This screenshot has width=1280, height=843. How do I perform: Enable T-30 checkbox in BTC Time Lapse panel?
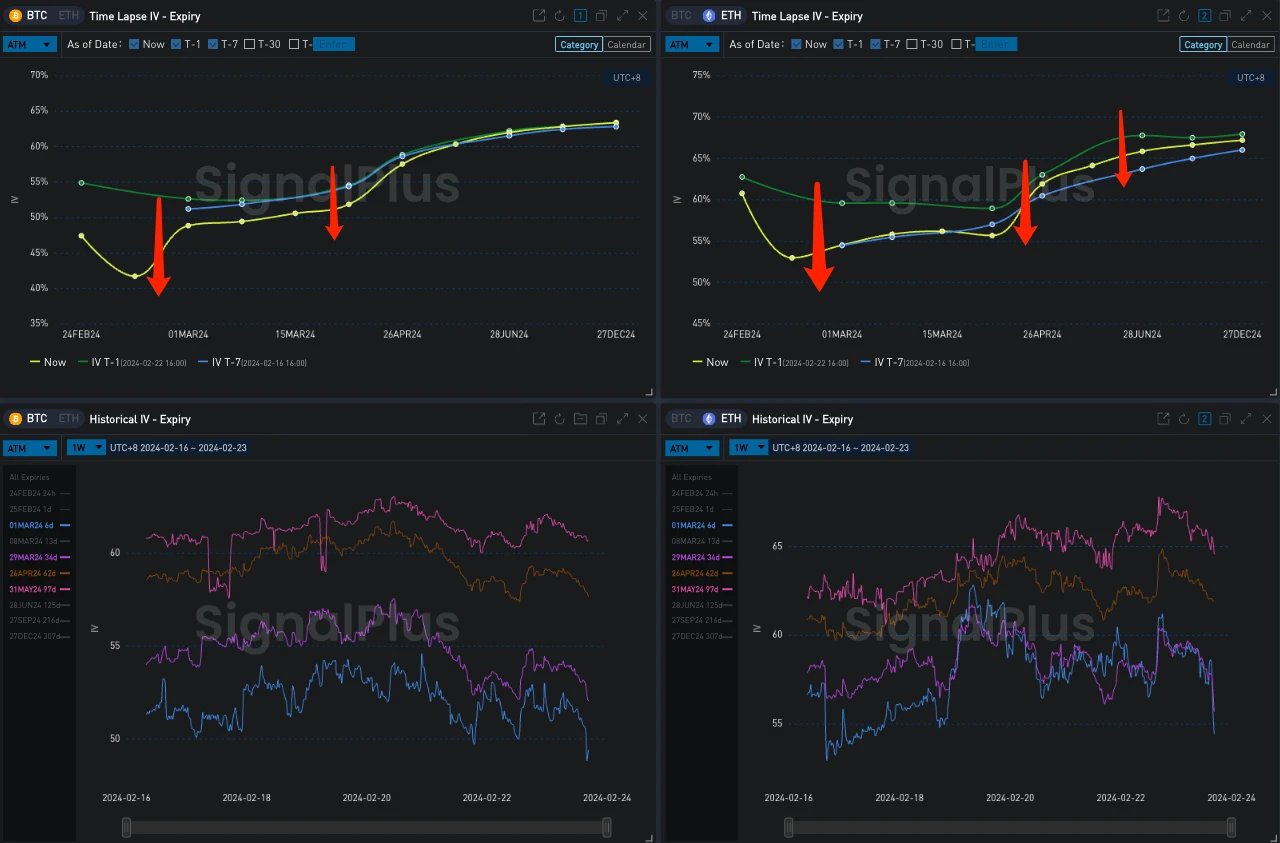pos(250,44)
